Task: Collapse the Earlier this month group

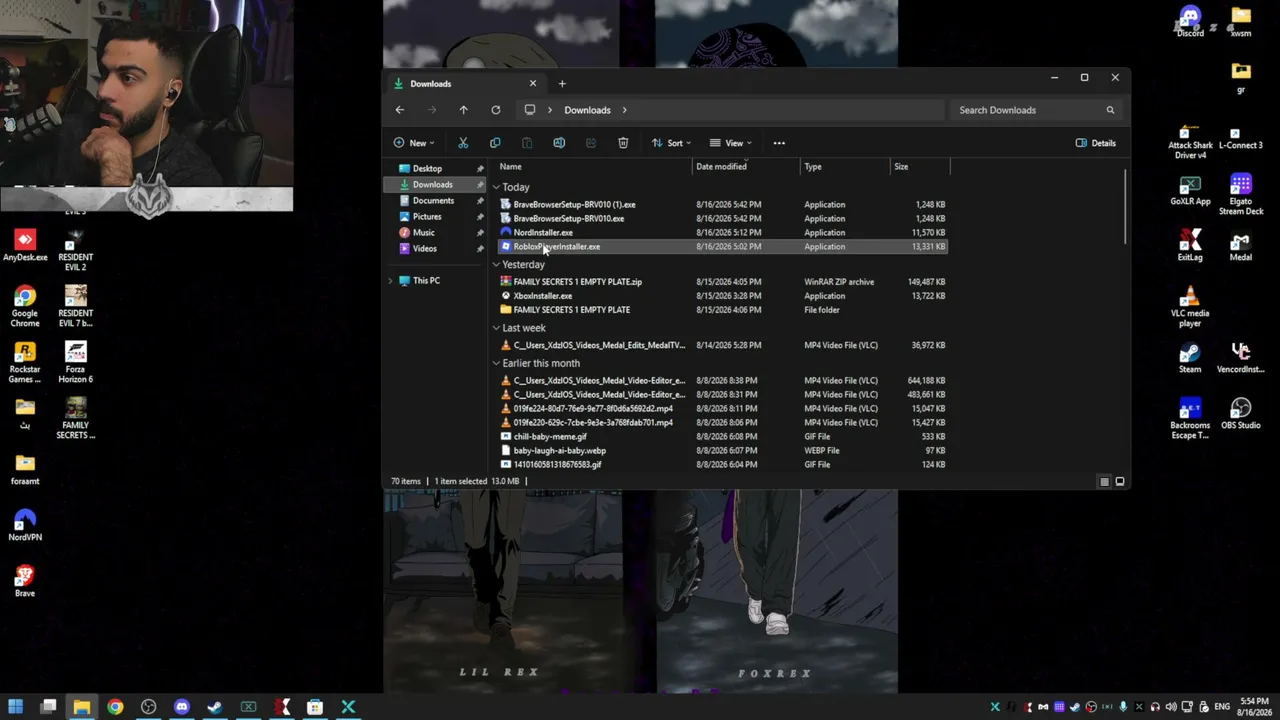Action: click(496, 363)
